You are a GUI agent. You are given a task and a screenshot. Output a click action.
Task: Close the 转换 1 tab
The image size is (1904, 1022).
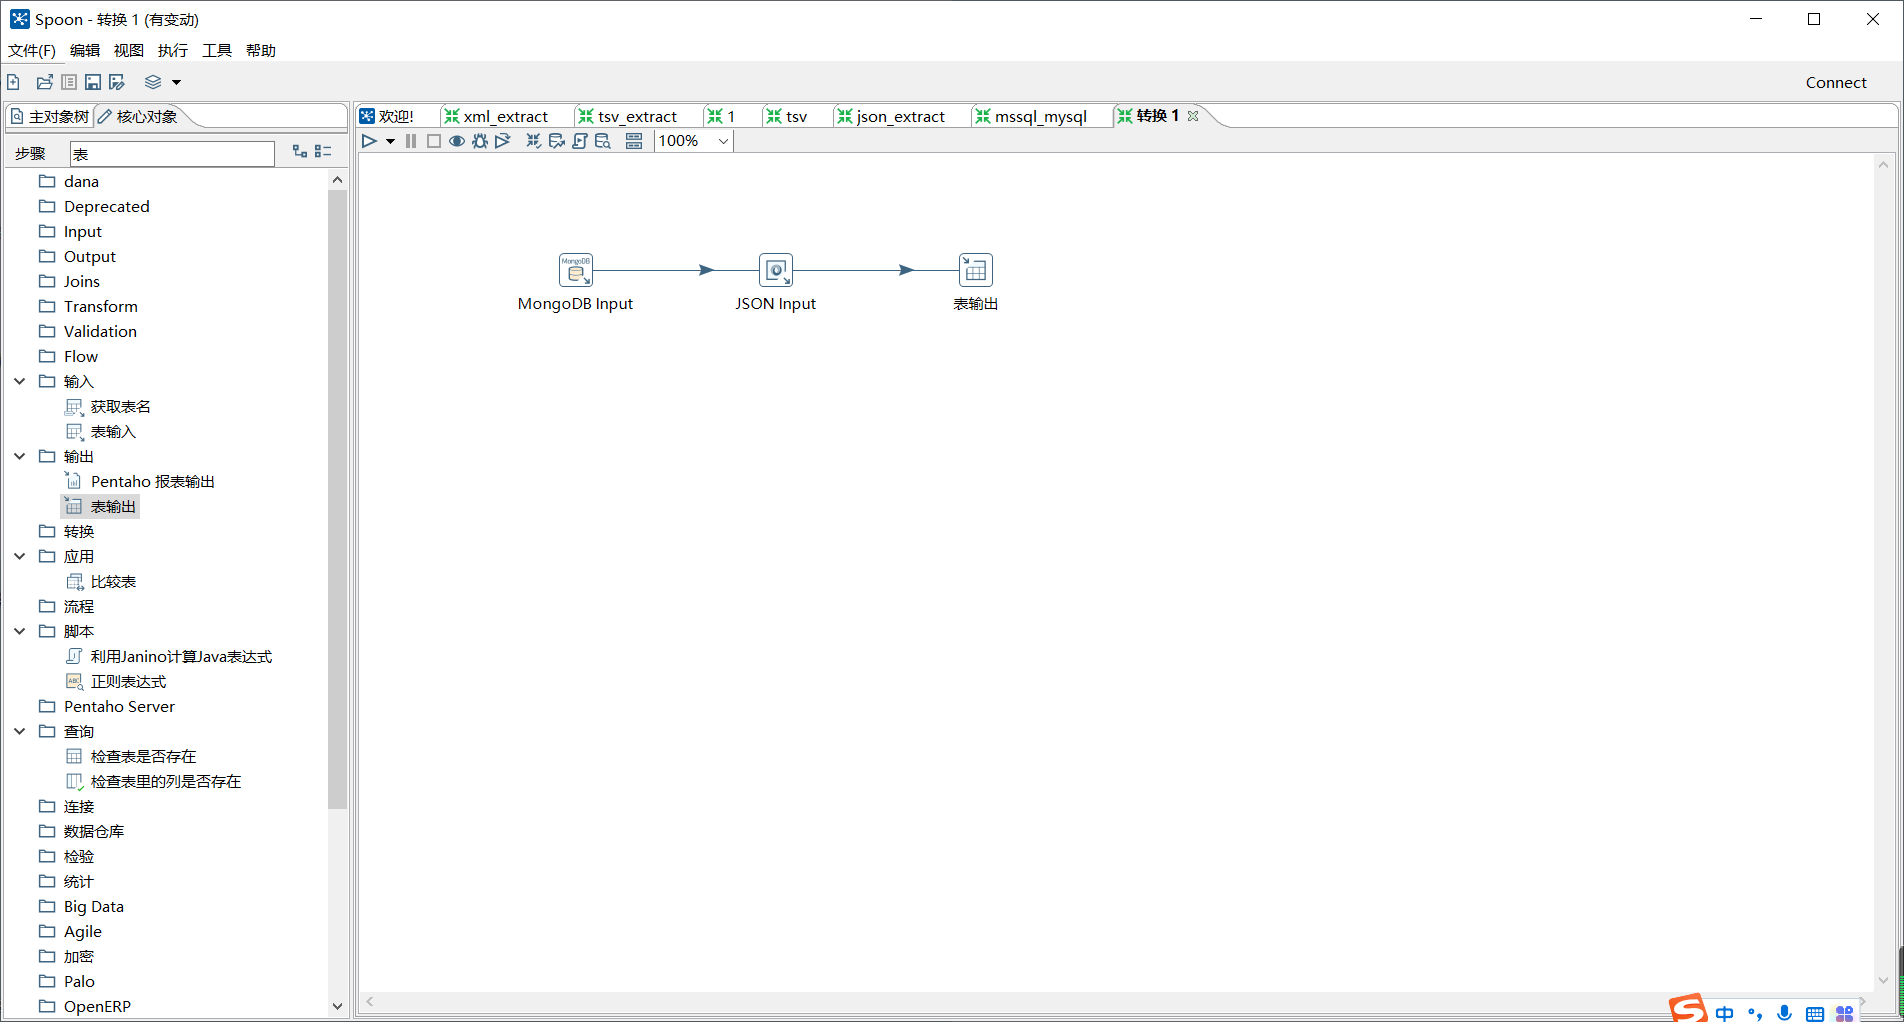1193,116
